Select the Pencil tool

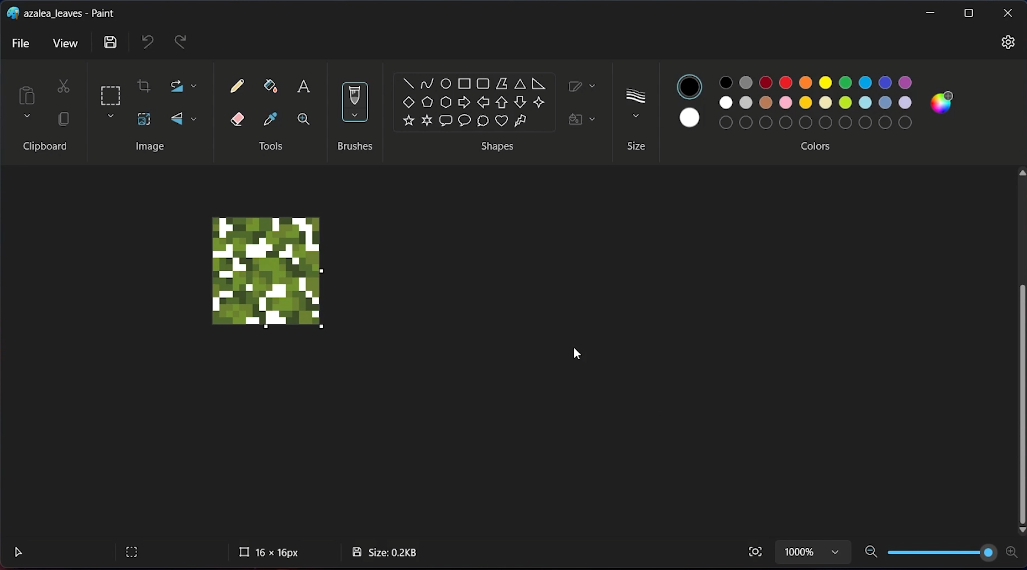[237, 87]
